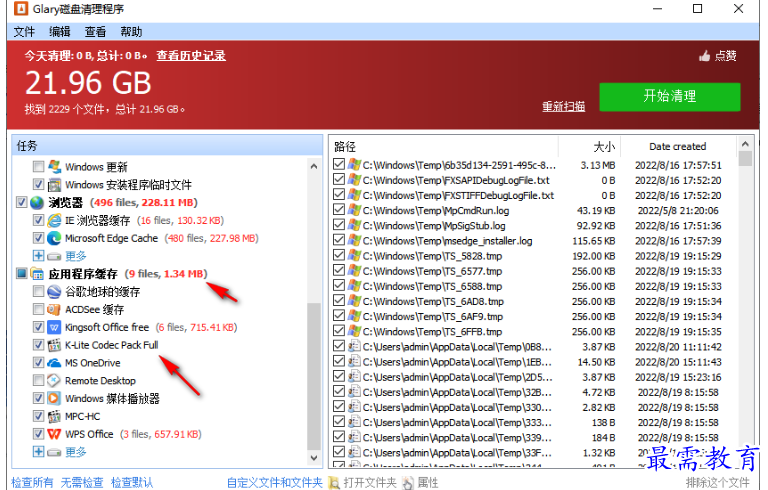
Task: Click file list scrollbar up arrow
Action: [x=745, y=144]
